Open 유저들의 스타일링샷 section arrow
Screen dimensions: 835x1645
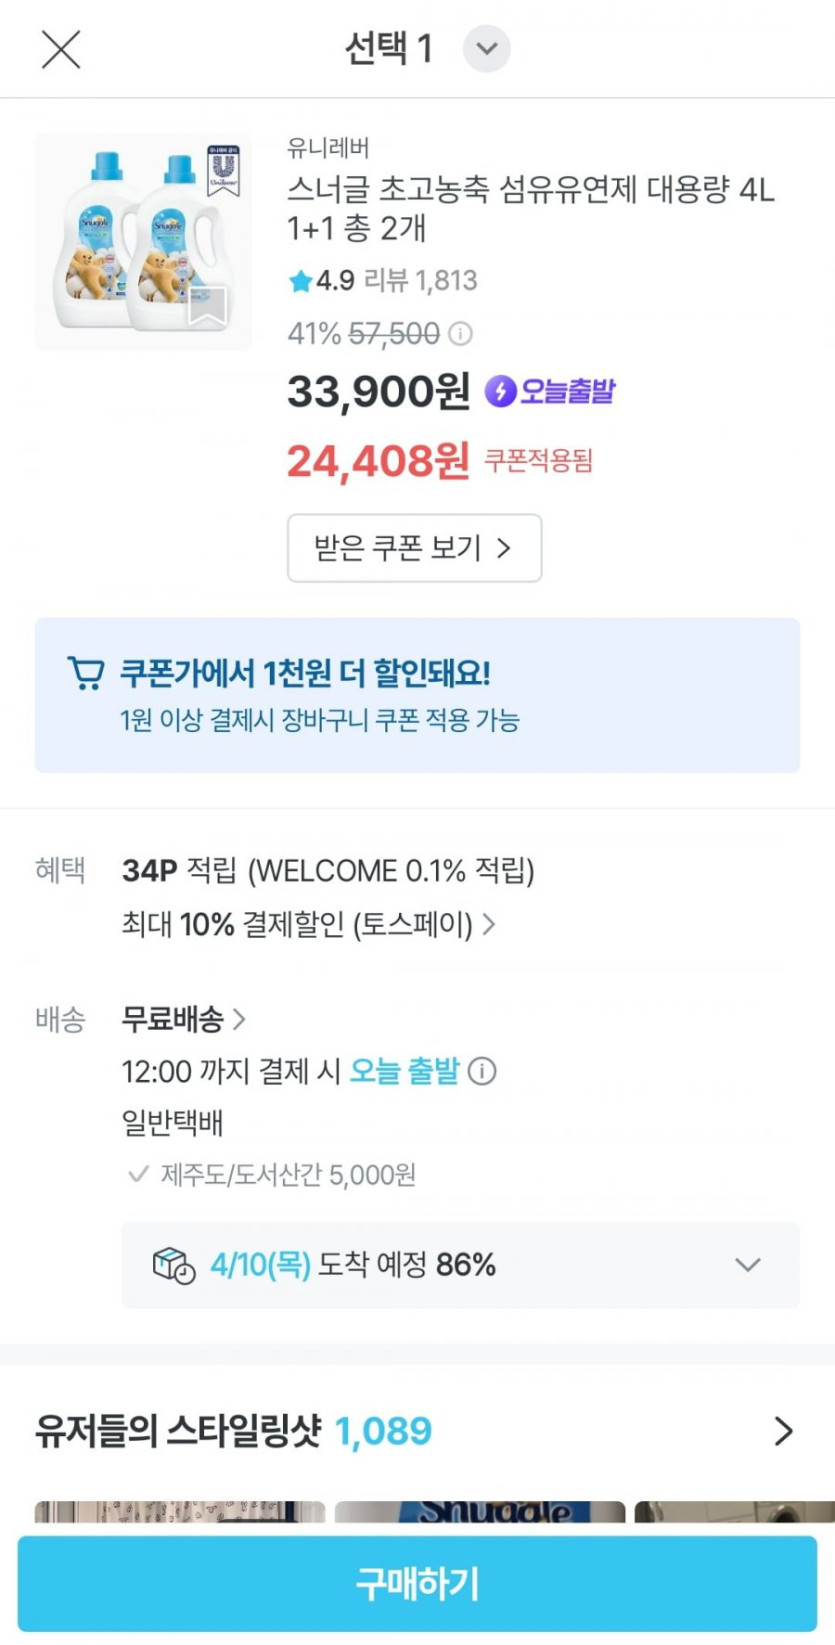coord(783,1431)
